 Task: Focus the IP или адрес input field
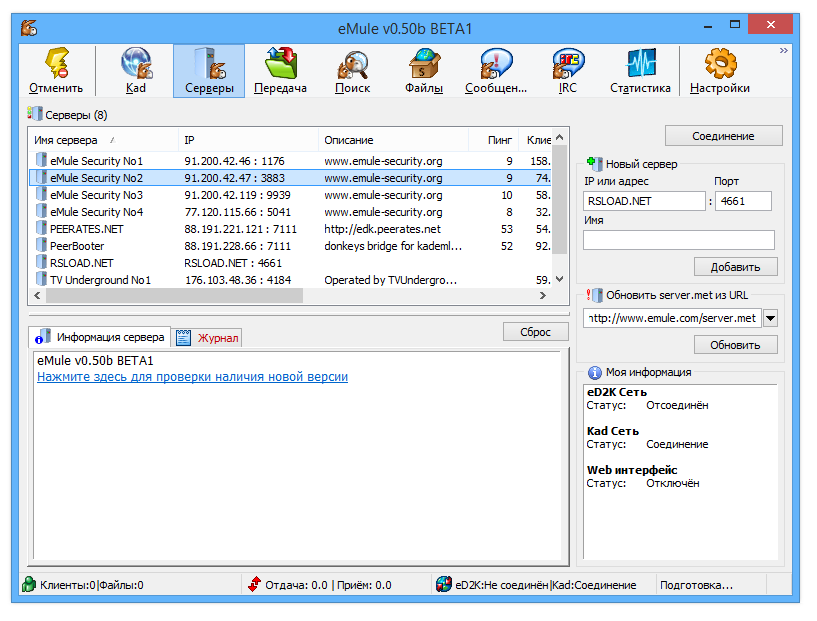click(645, 201)
